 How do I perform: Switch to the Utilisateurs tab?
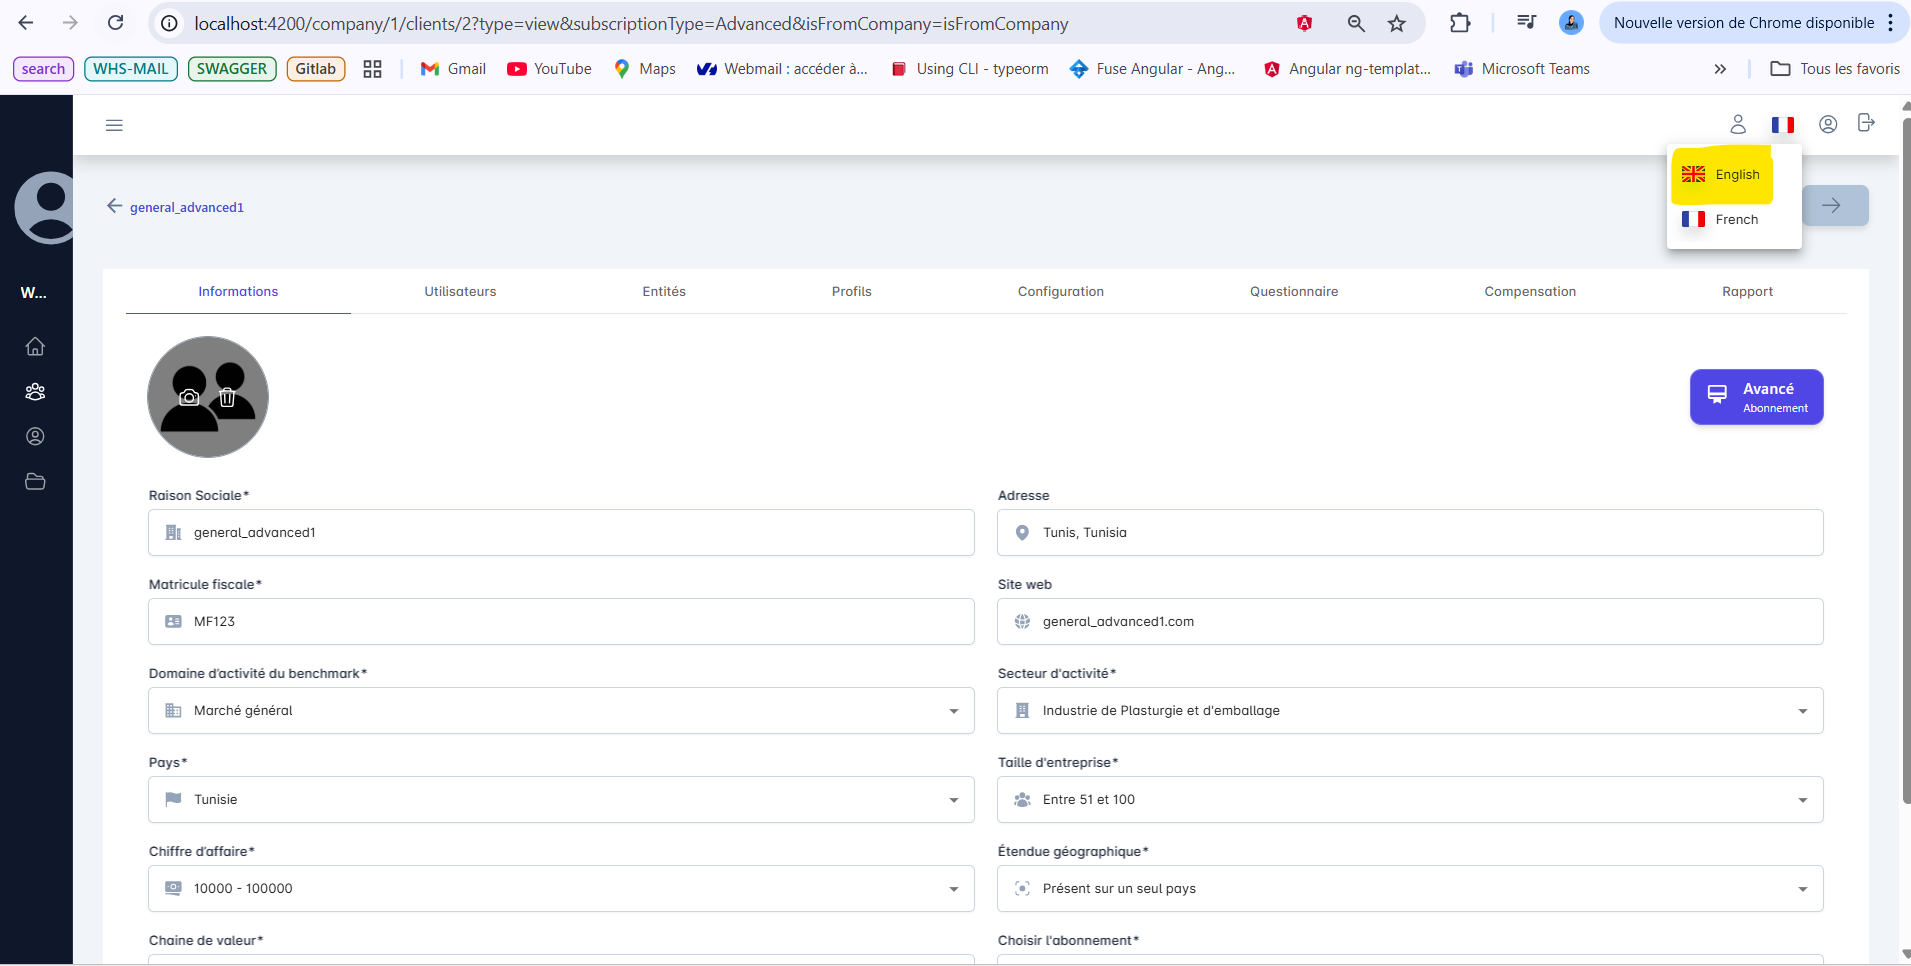(x=460, y=292)
